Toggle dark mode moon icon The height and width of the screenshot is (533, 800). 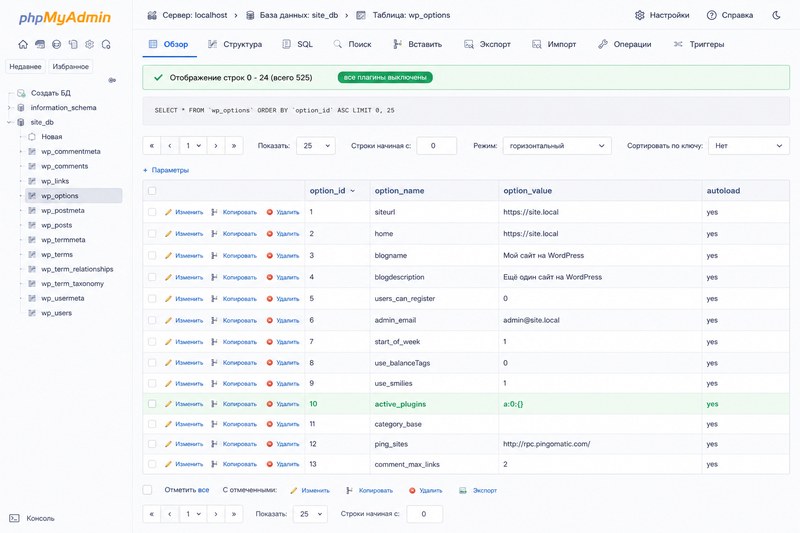click(776, 15)
